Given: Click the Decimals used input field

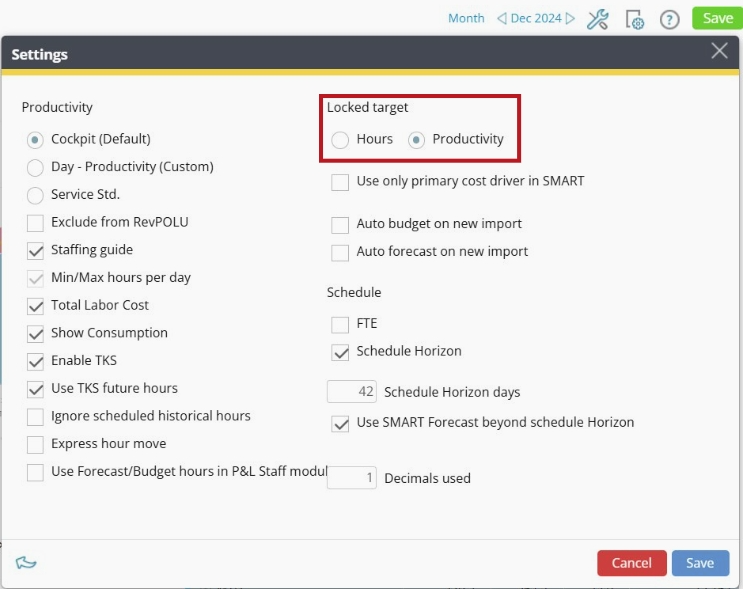Looking at the screenshot, I should coord(352,478).
